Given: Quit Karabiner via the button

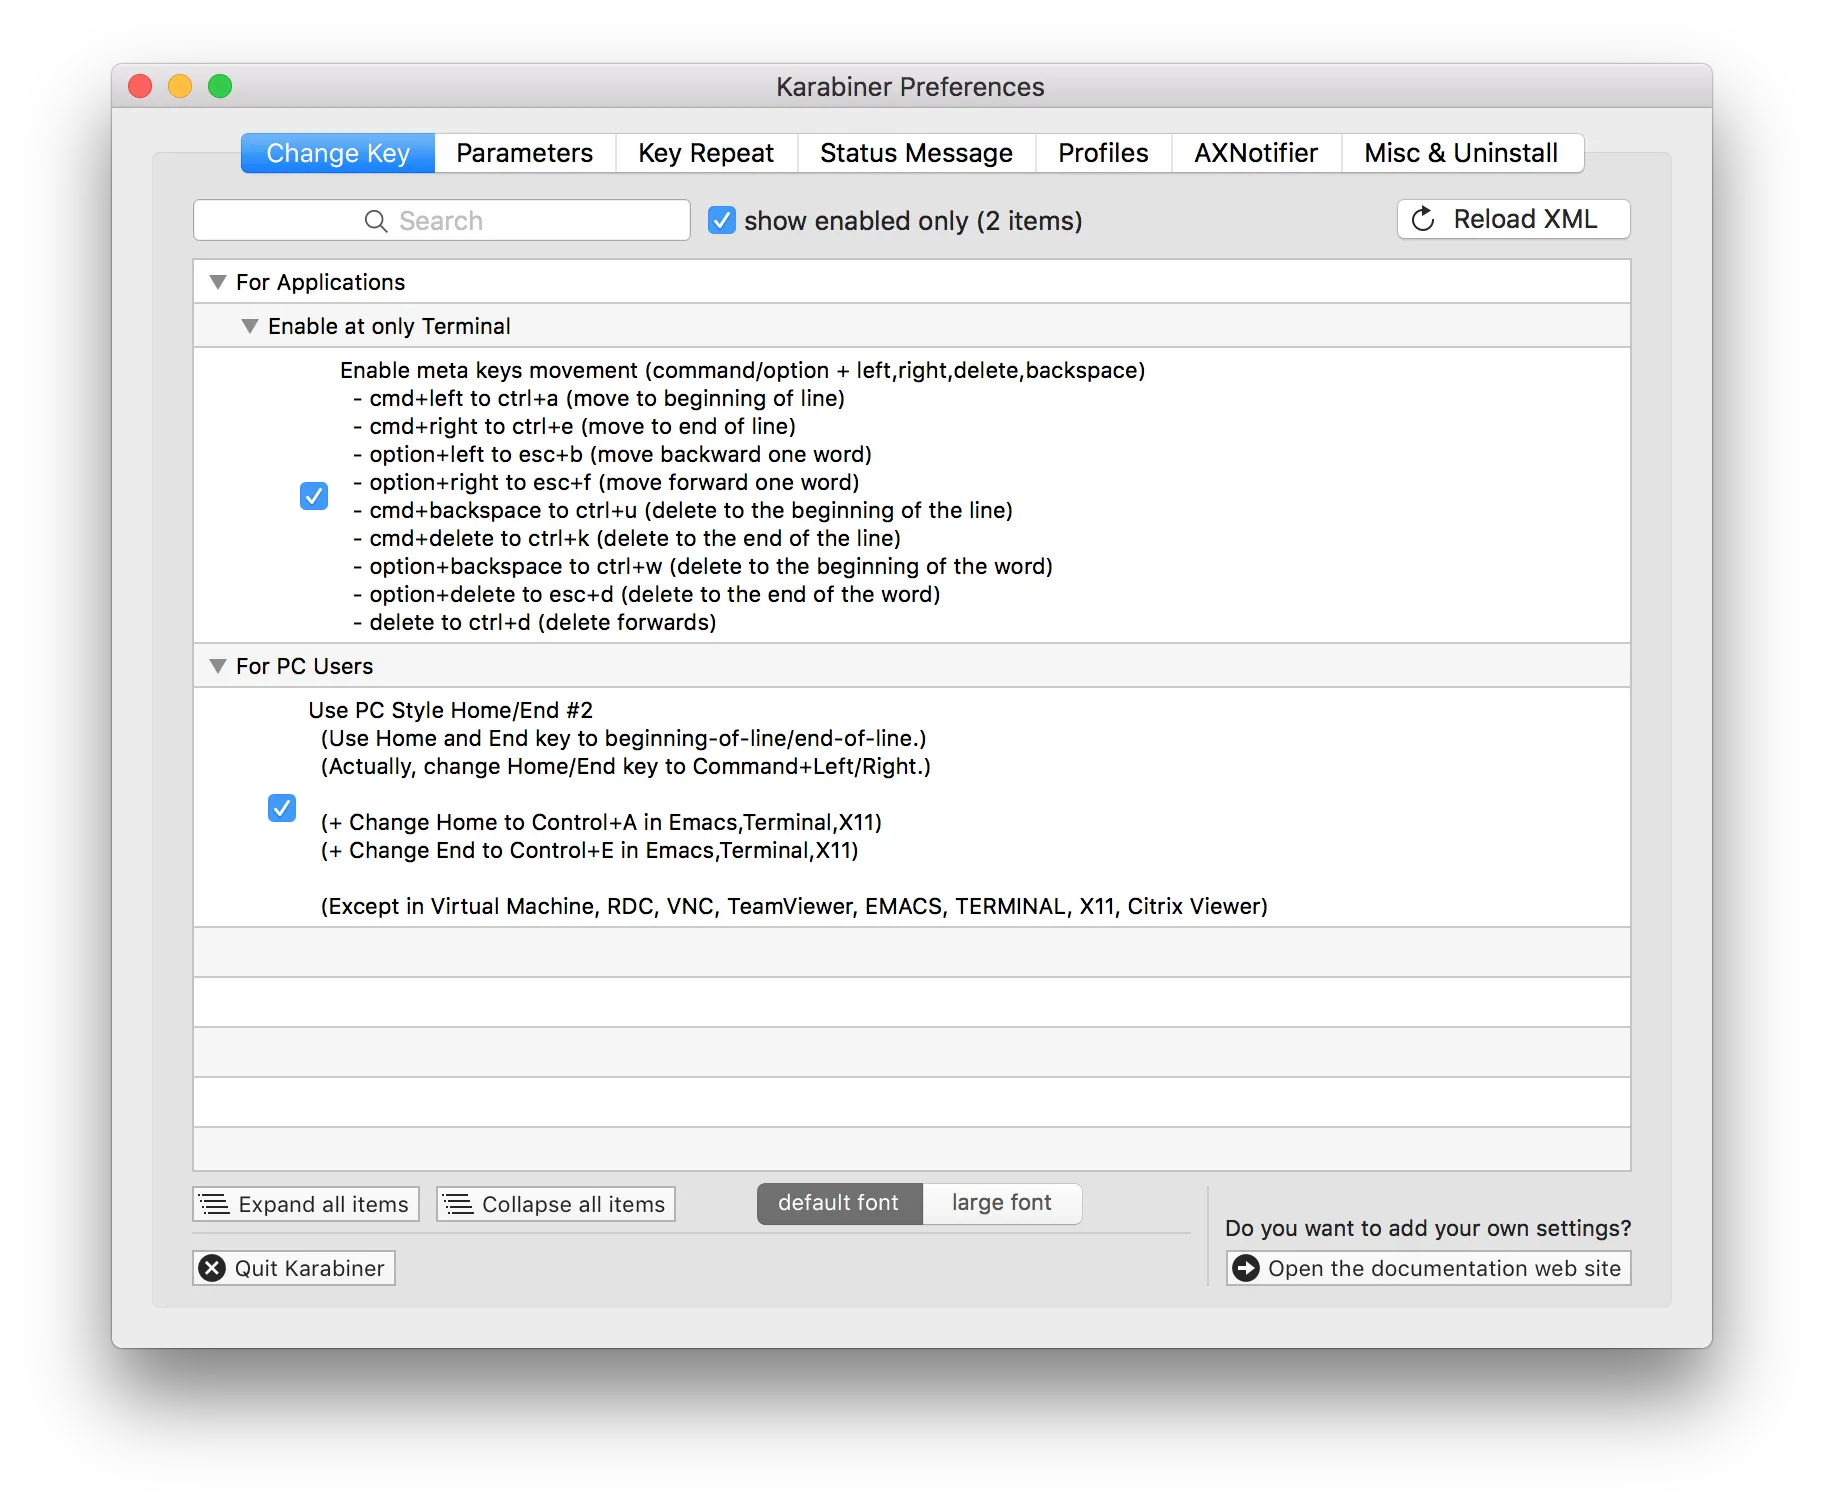Looking at the screenshot, I should (294, 1268).
